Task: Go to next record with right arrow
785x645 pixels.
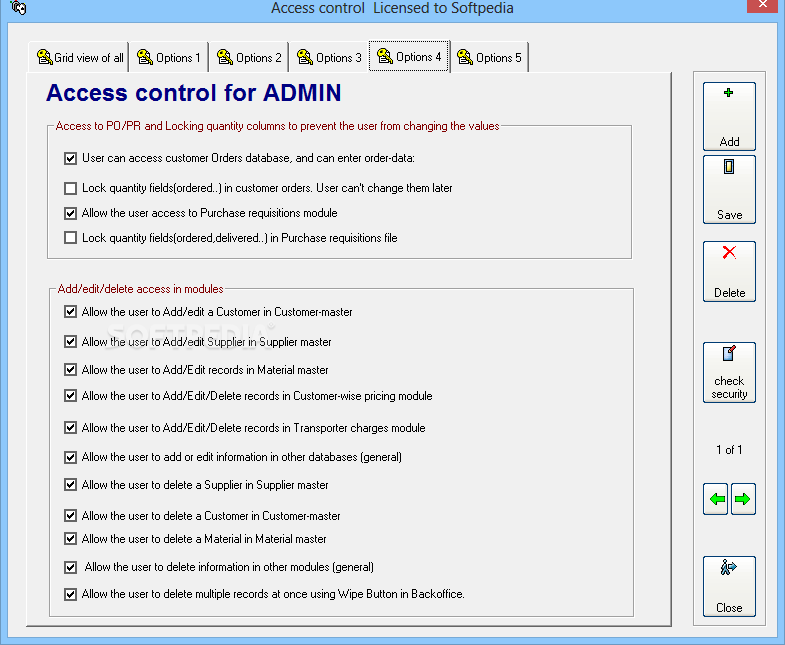Action: point(743,499)
